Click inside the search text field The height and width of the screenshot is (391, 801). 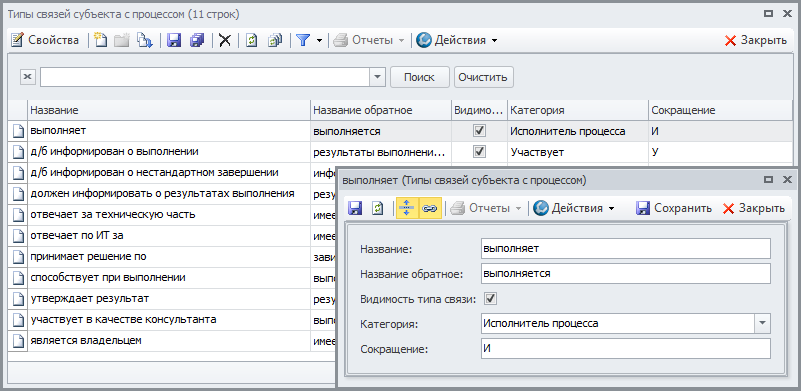point(205,77)
